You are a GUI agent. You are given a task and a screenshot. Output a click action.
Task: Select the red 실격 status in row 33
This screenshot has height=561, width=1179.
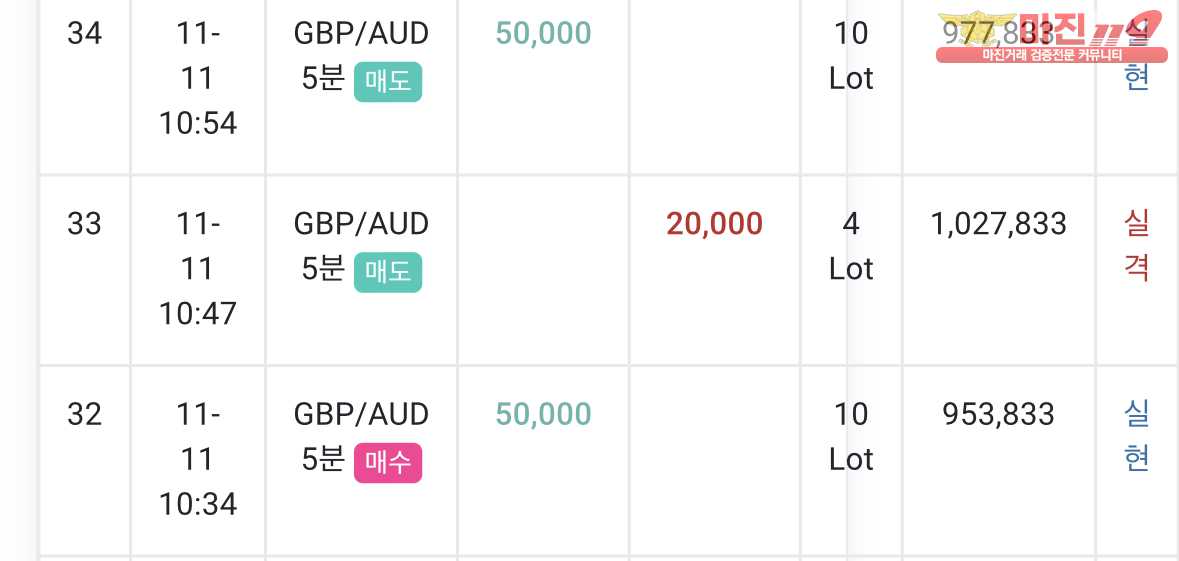pos(1136,246)
